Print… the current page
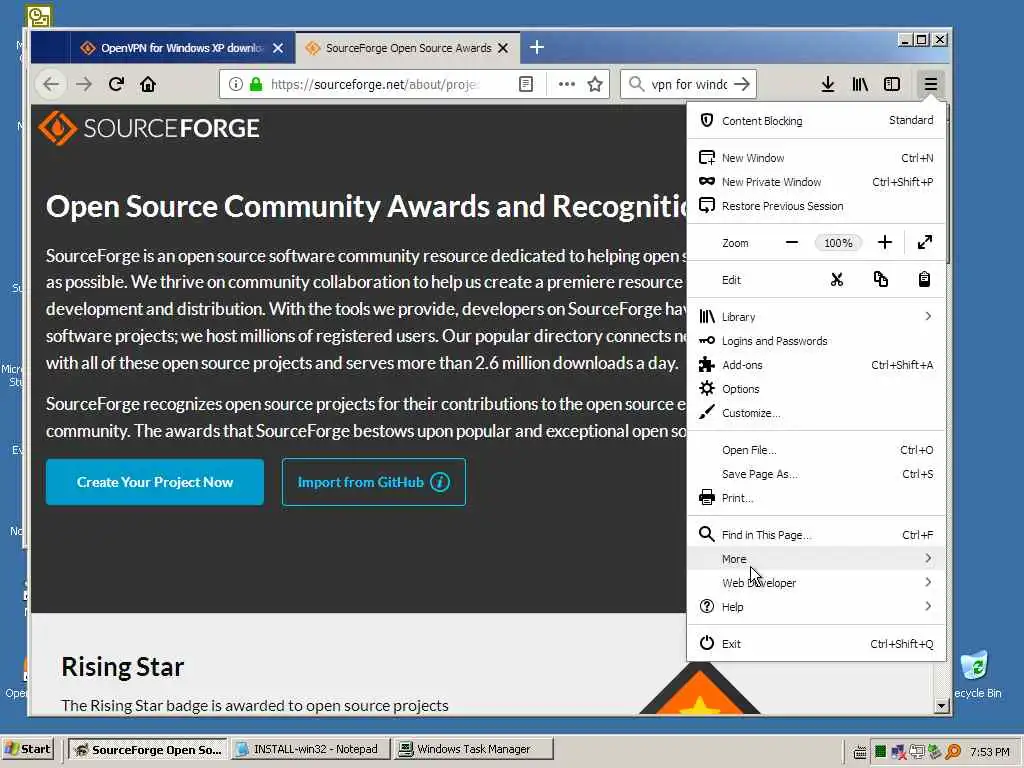 [x=816, y=498]
